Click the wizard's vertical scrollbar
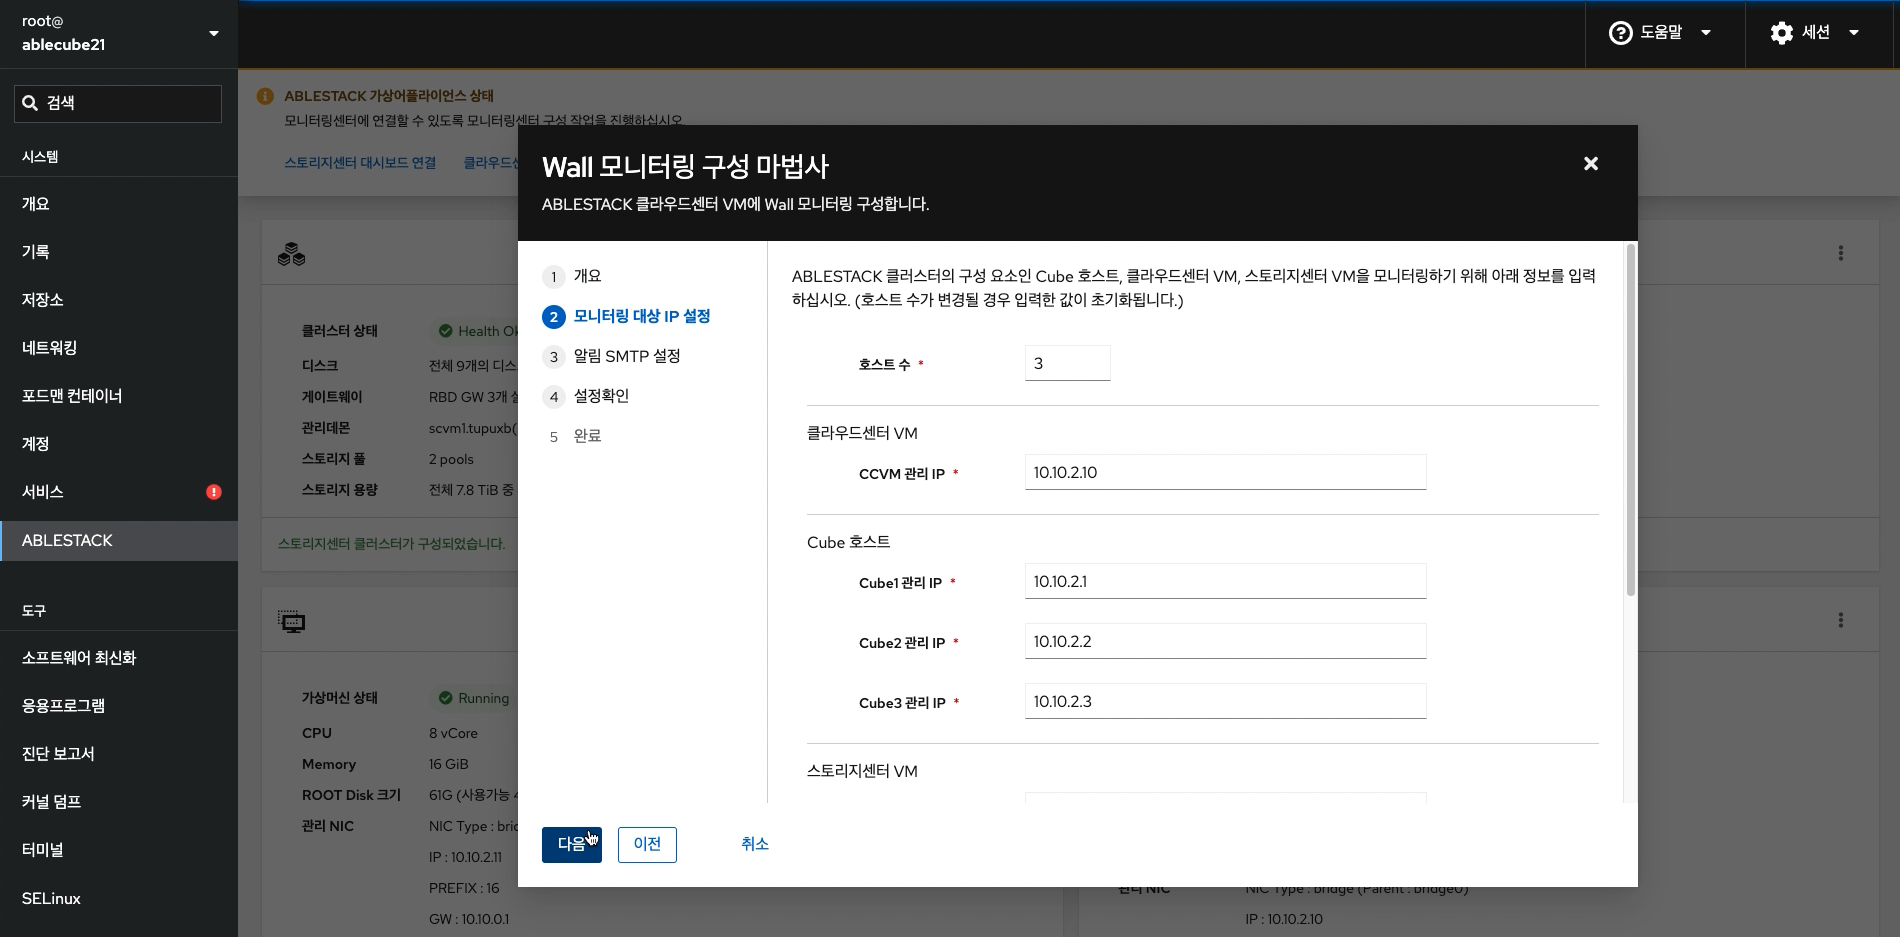Screen dimensions: 1900x937 click(x=1631, y=420)
